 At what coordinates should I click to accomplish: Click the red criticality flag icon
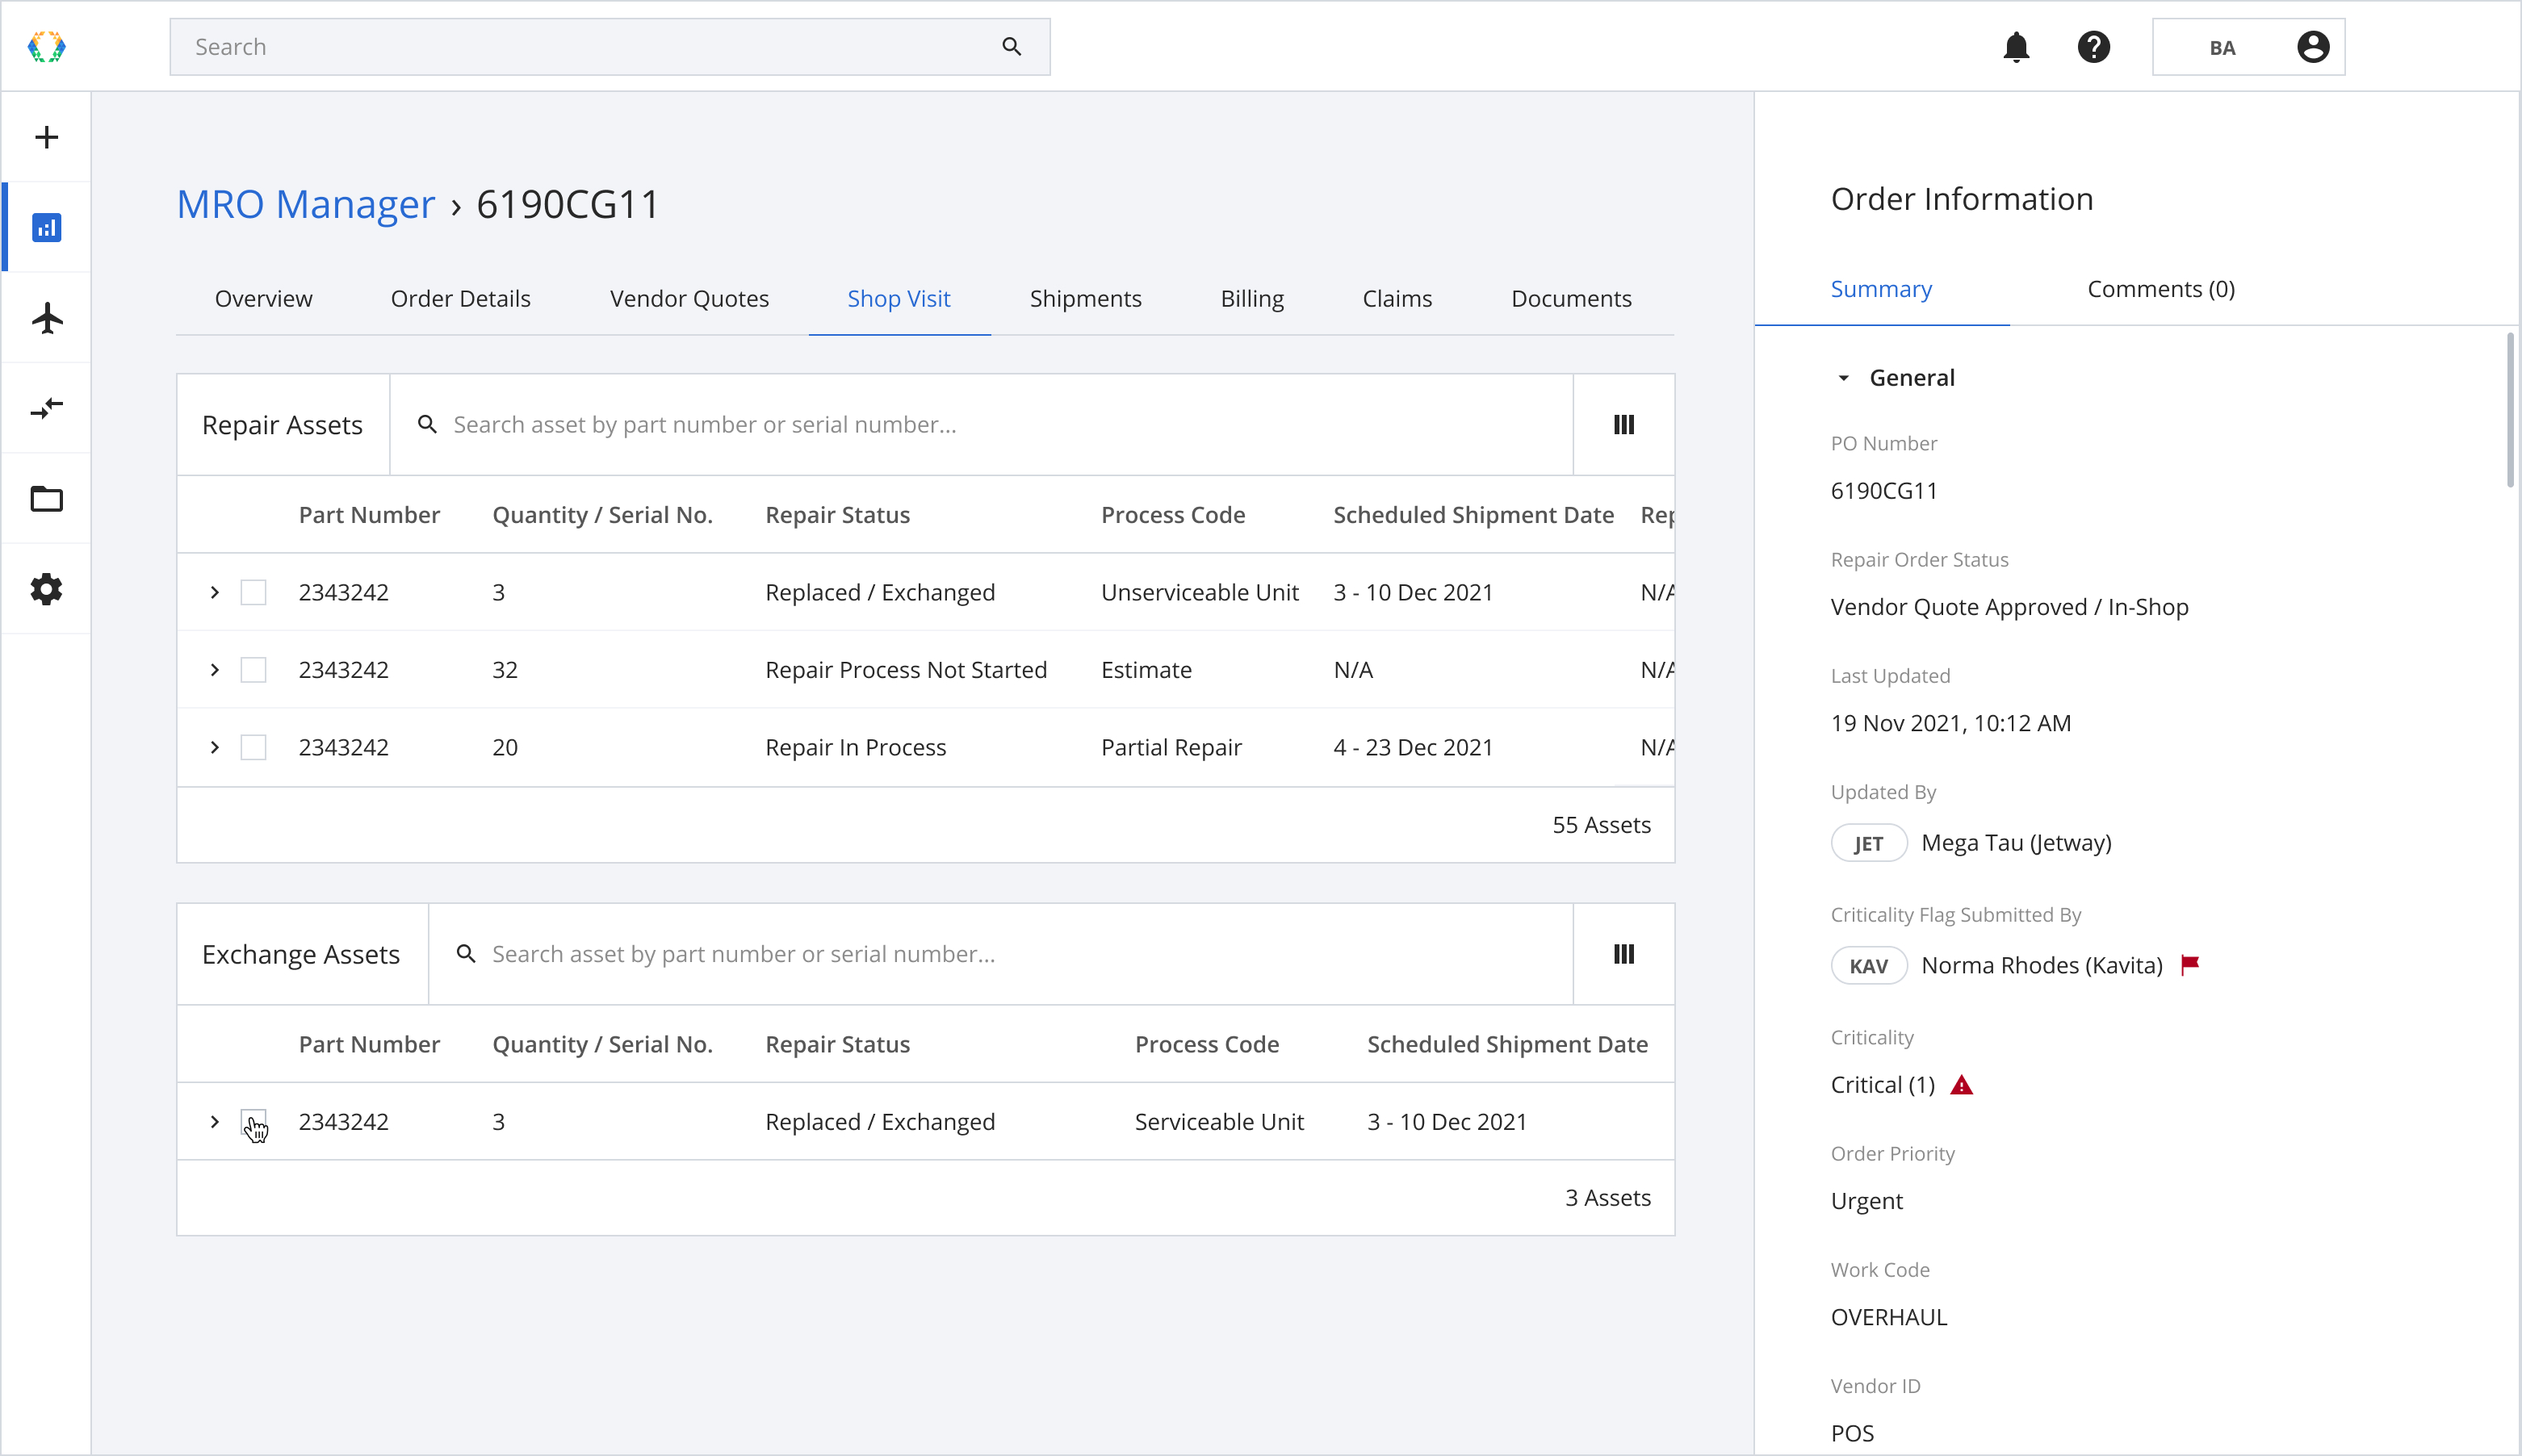coord(2190,964)
